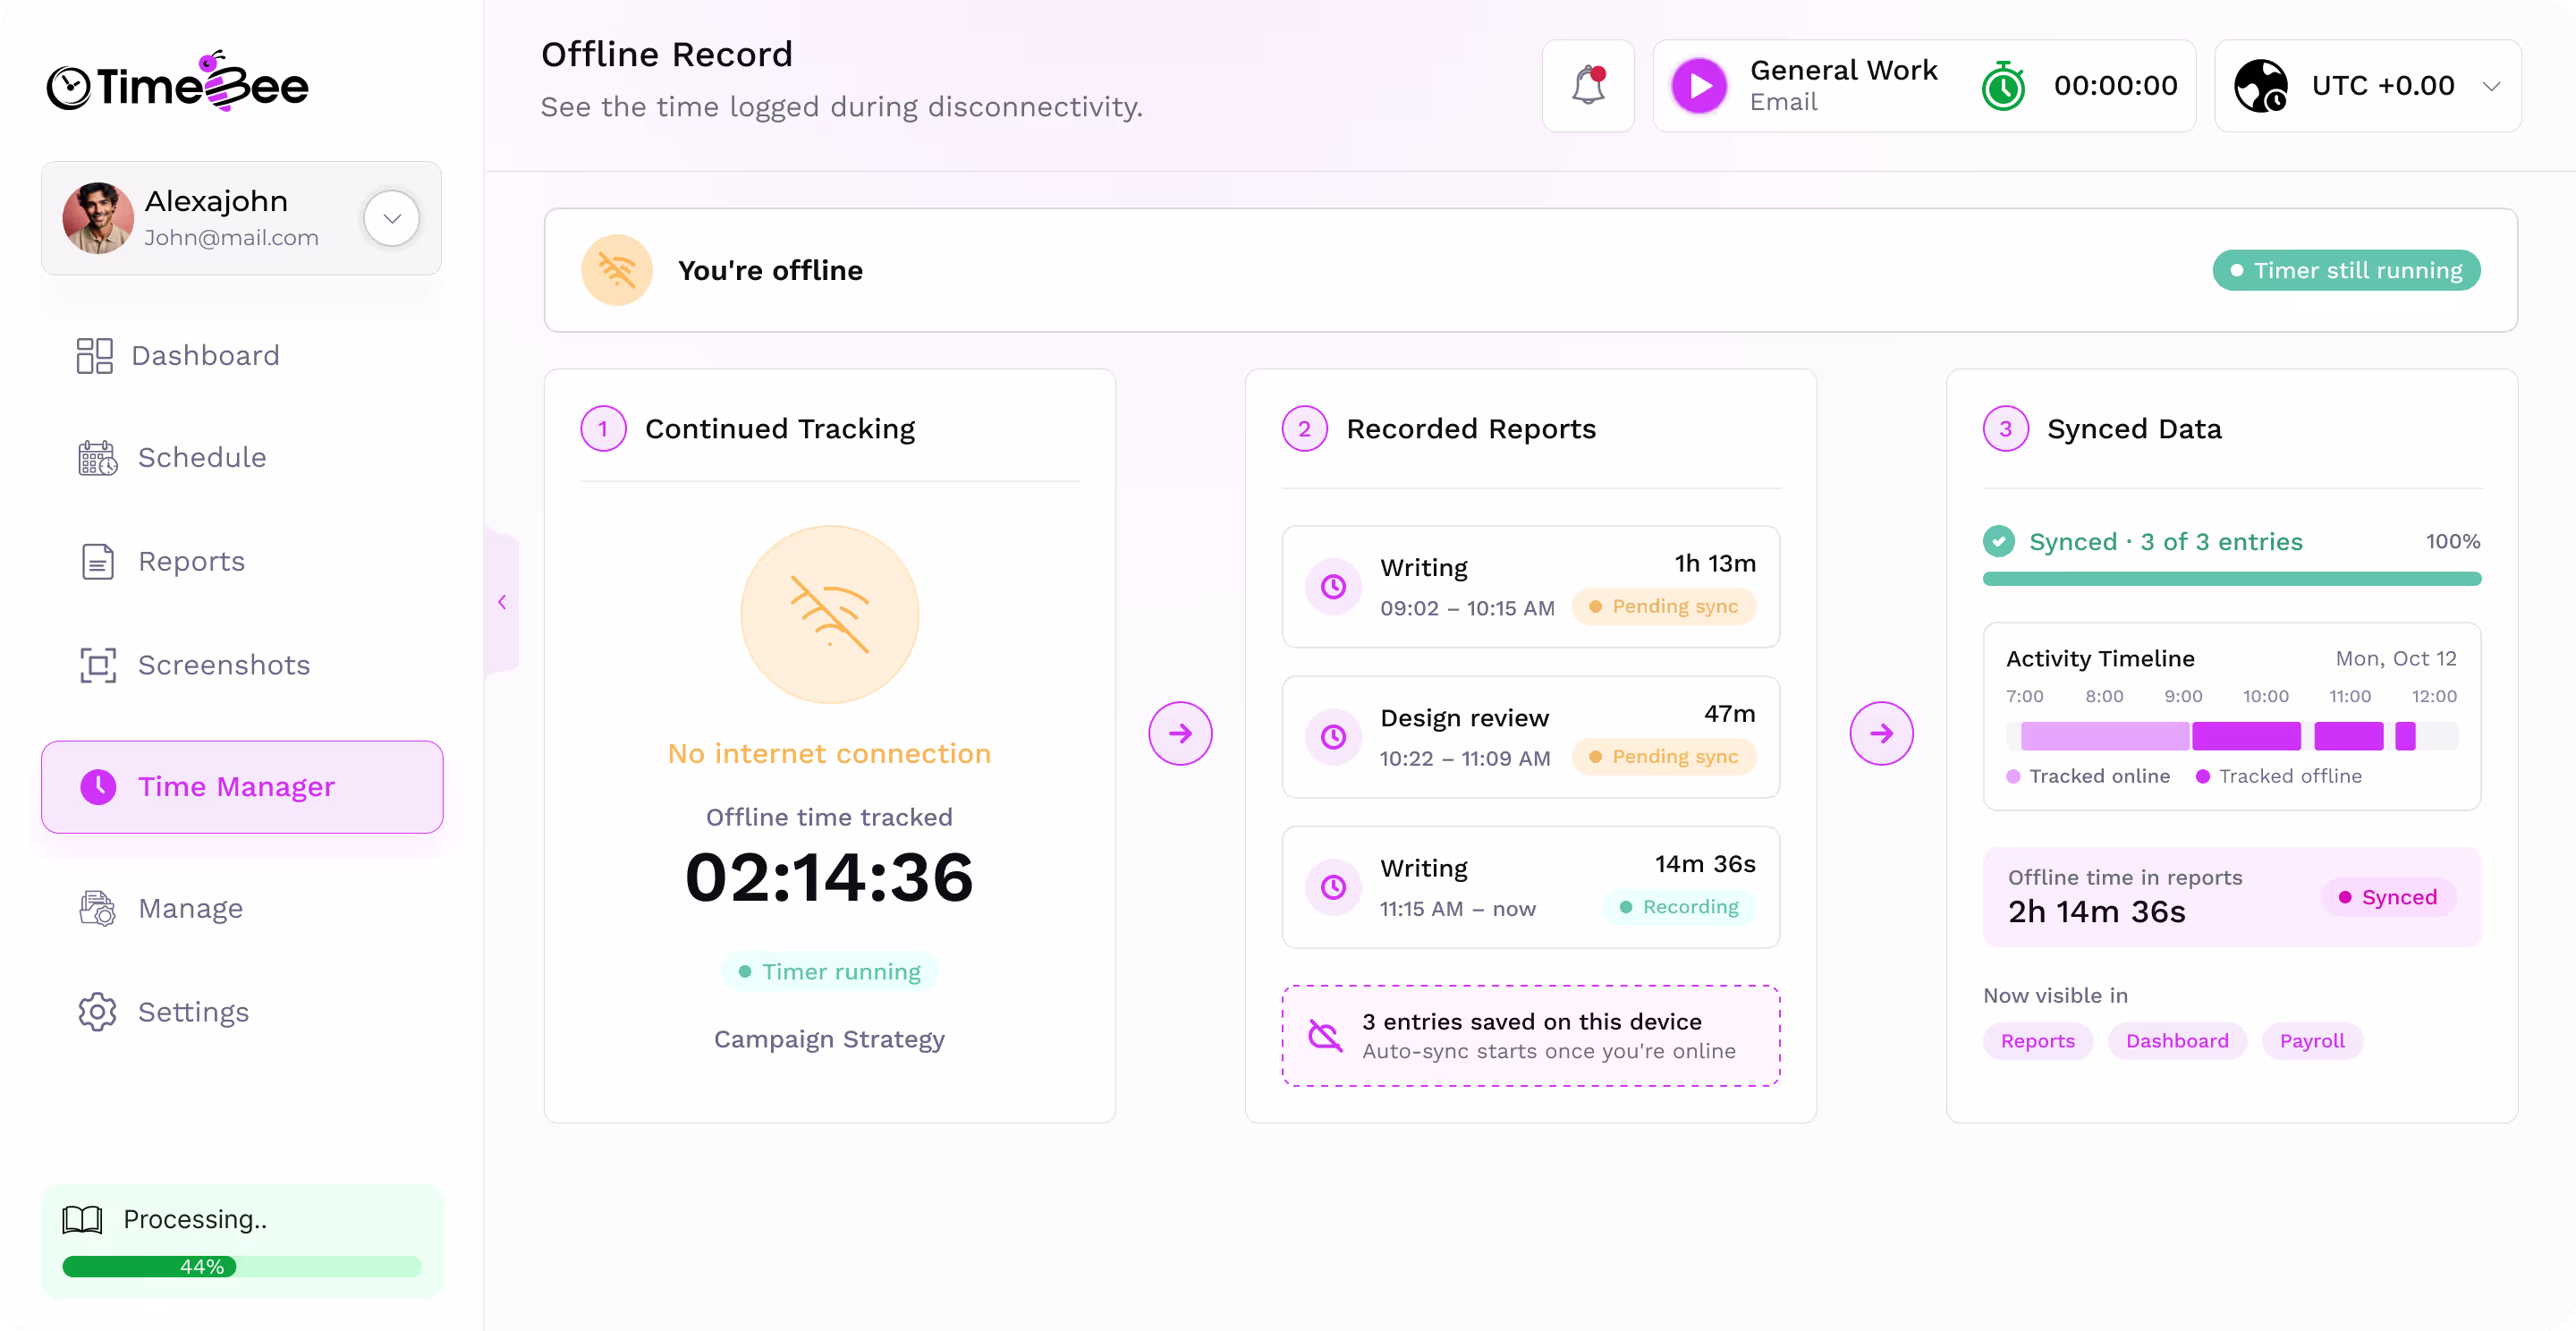Click the arrow after Recorded Reports
Viewport: 2576px width, 1331px height.
pos(1881,733)
